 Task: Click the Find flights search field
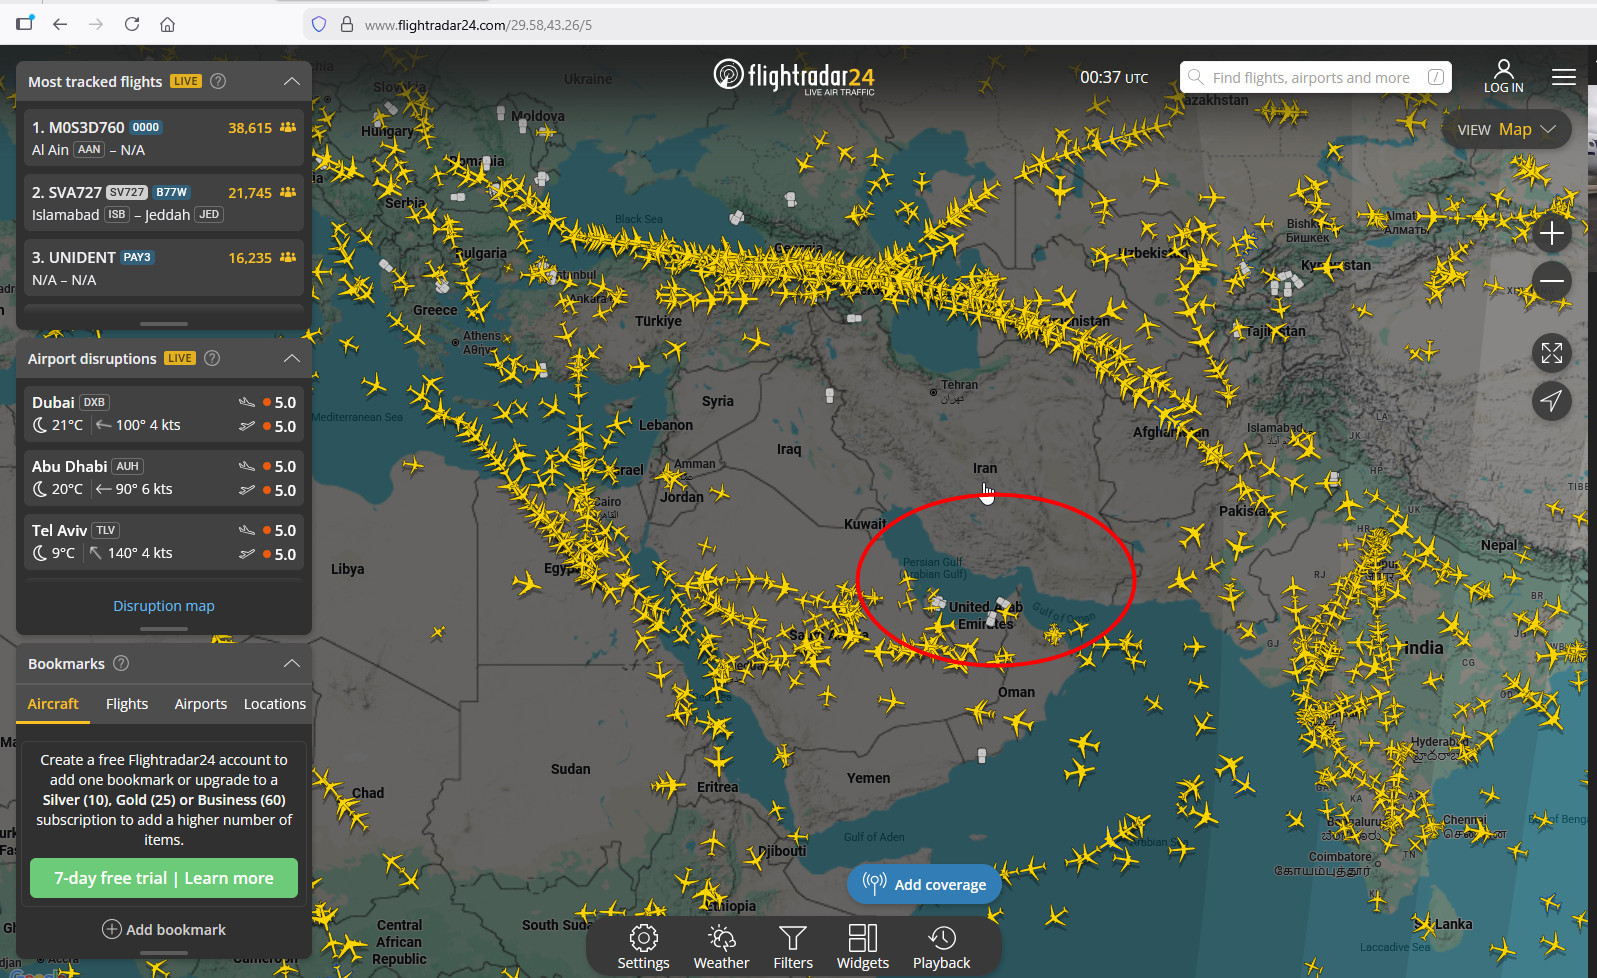coord(1316,77)
